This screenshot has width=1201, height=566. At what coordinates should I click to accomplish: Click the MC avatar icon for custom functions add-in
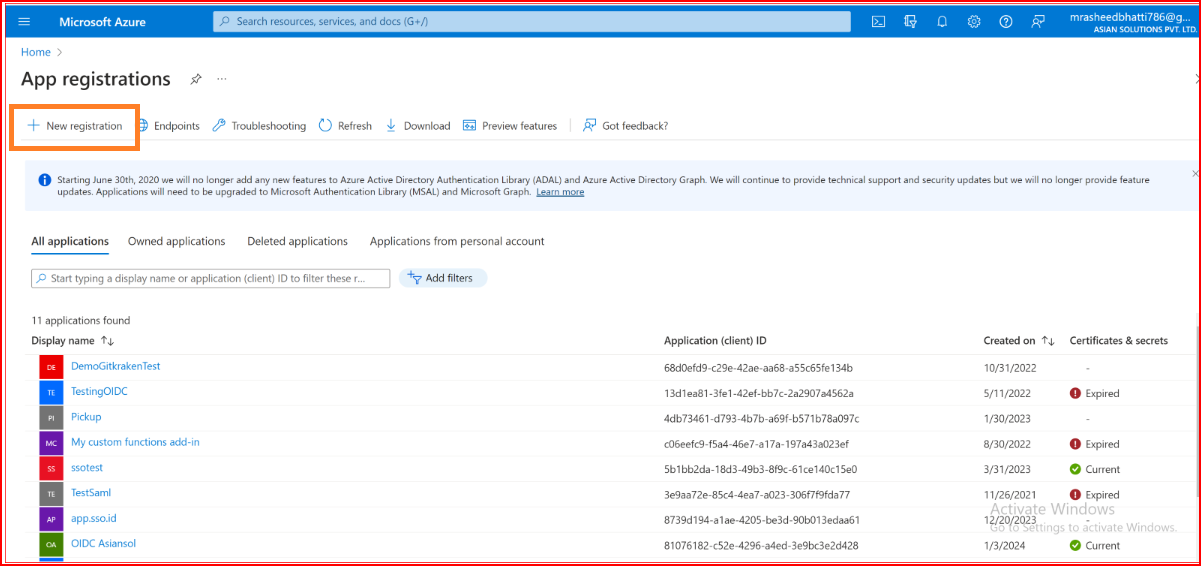(x=51, y=443)
